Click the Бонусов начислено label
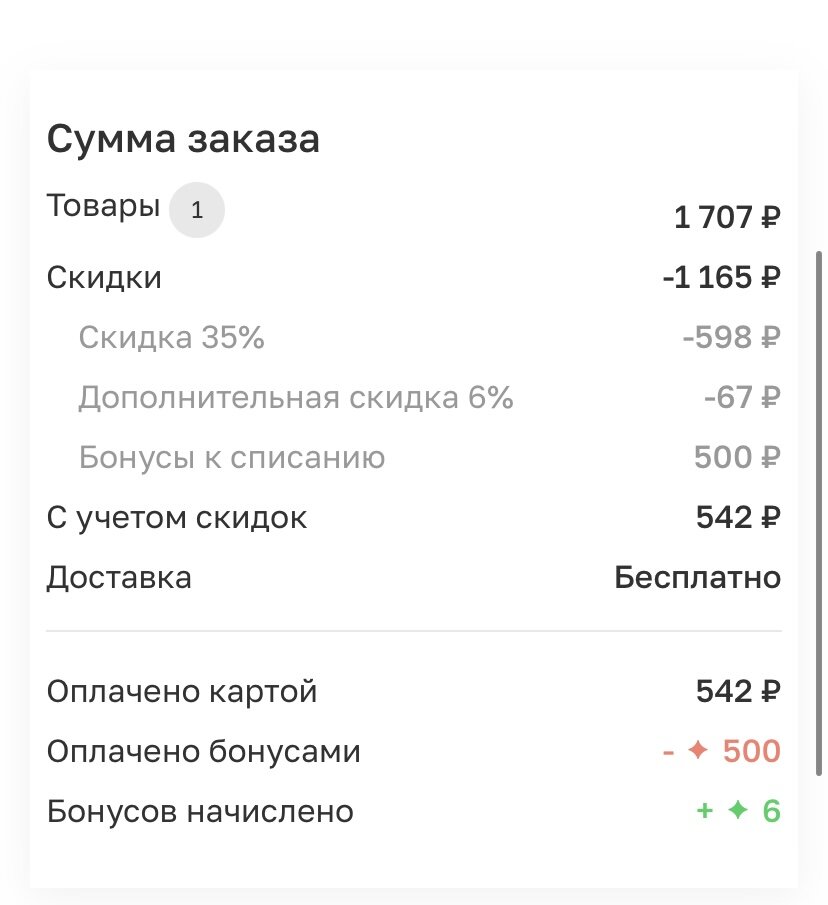 200,811
